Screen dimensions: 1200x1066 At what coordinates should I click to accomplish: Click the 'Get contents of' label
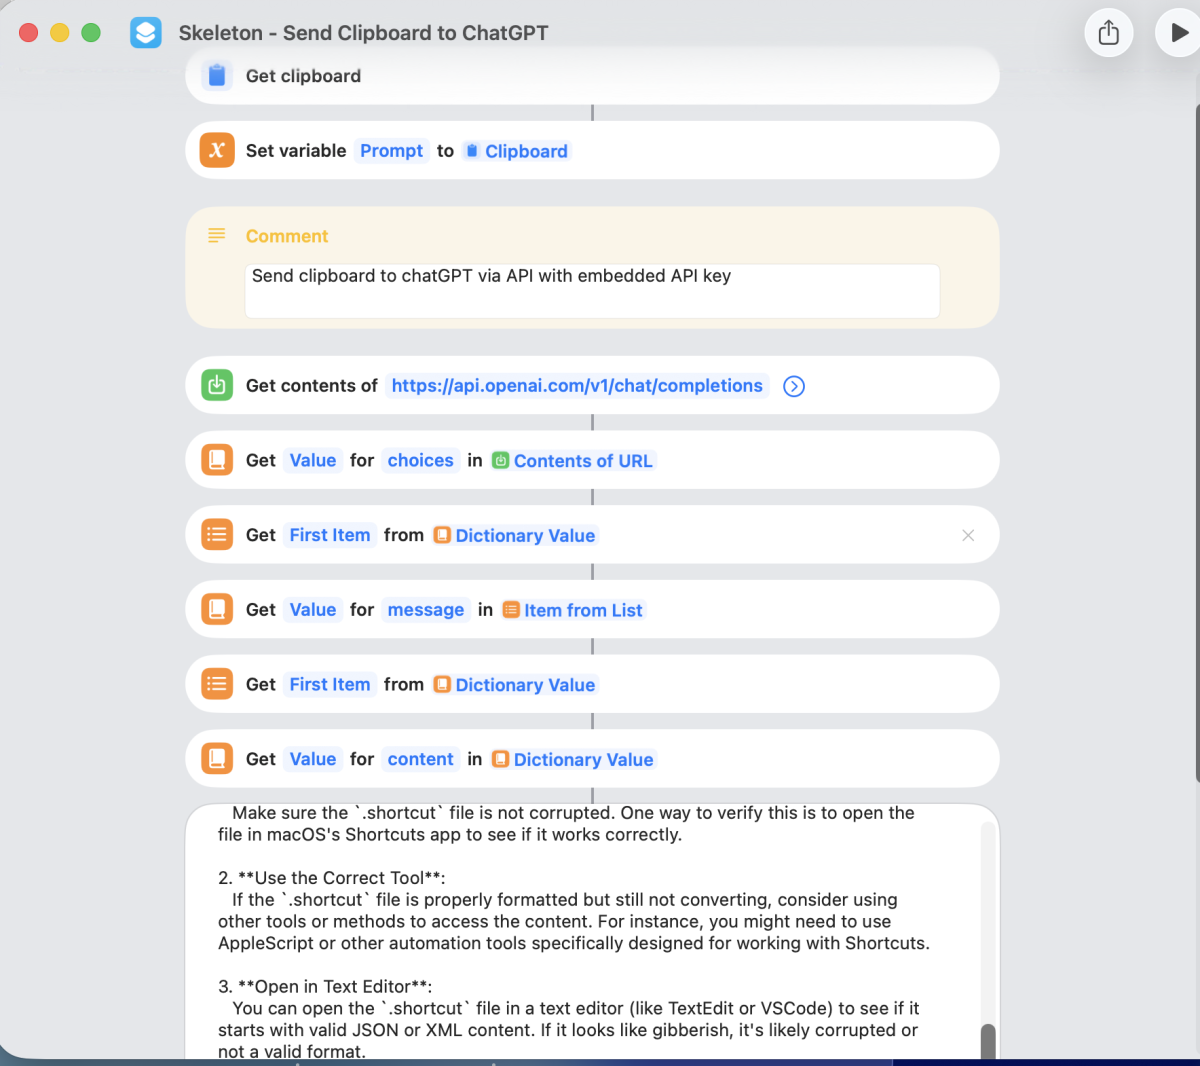click(x=312, y=386)
